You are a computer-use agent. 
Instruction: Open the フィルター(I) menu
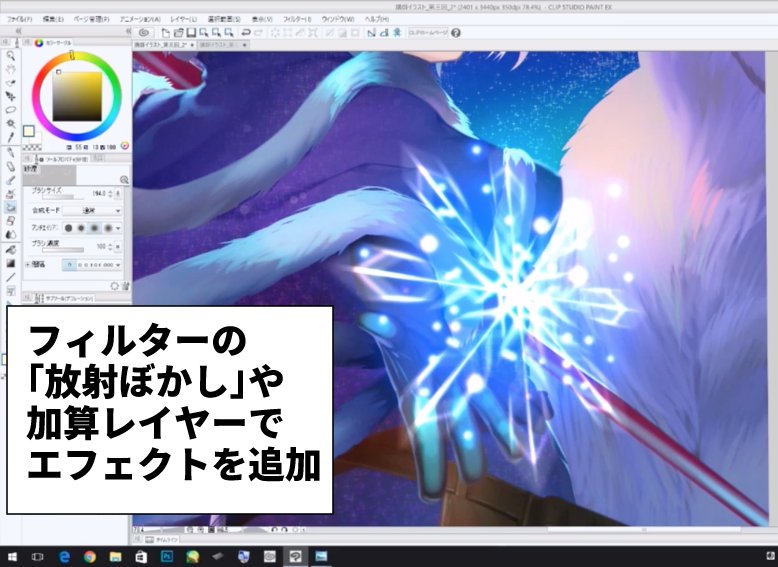point(297,19)
